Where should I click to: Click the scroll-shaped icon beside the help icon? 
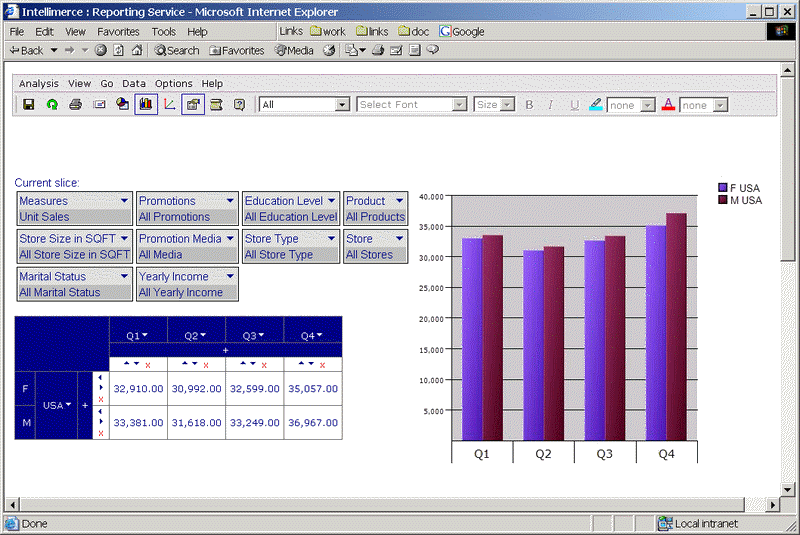[216, 105]
